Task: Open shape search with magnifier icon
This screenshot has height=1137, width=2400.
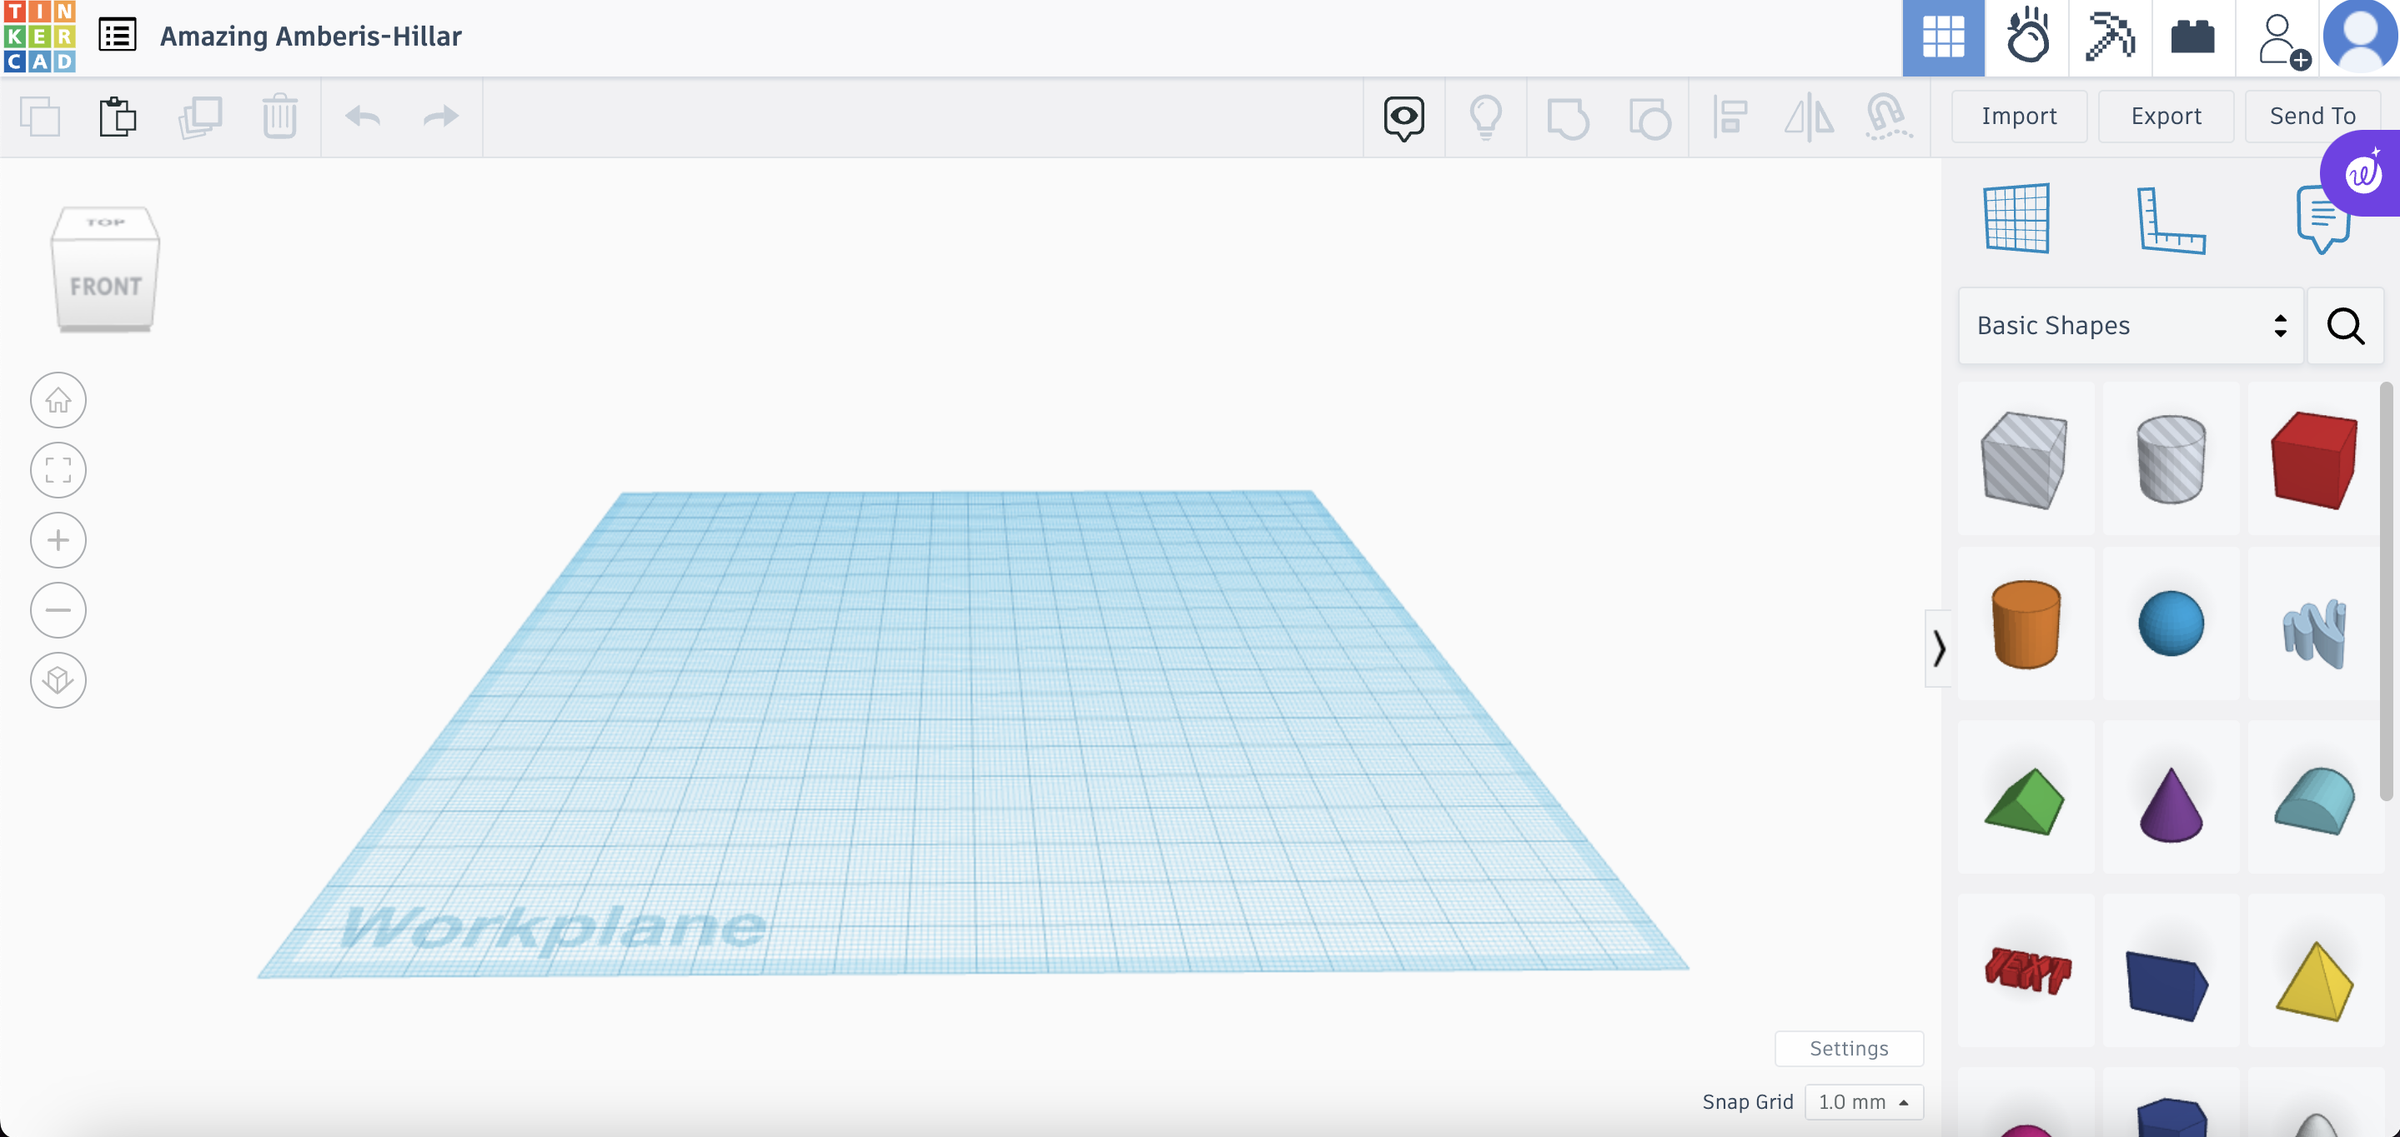Action: pos(2345,326)
